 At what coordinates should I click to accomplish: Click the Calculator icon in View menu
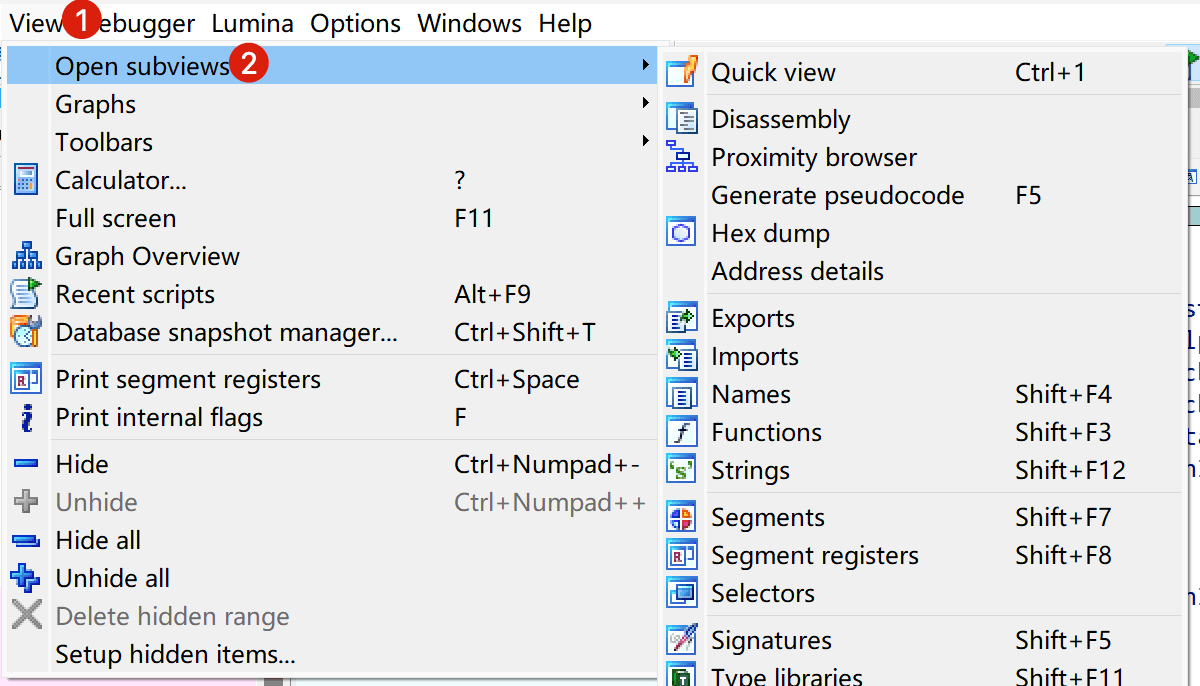click(26, 180)
